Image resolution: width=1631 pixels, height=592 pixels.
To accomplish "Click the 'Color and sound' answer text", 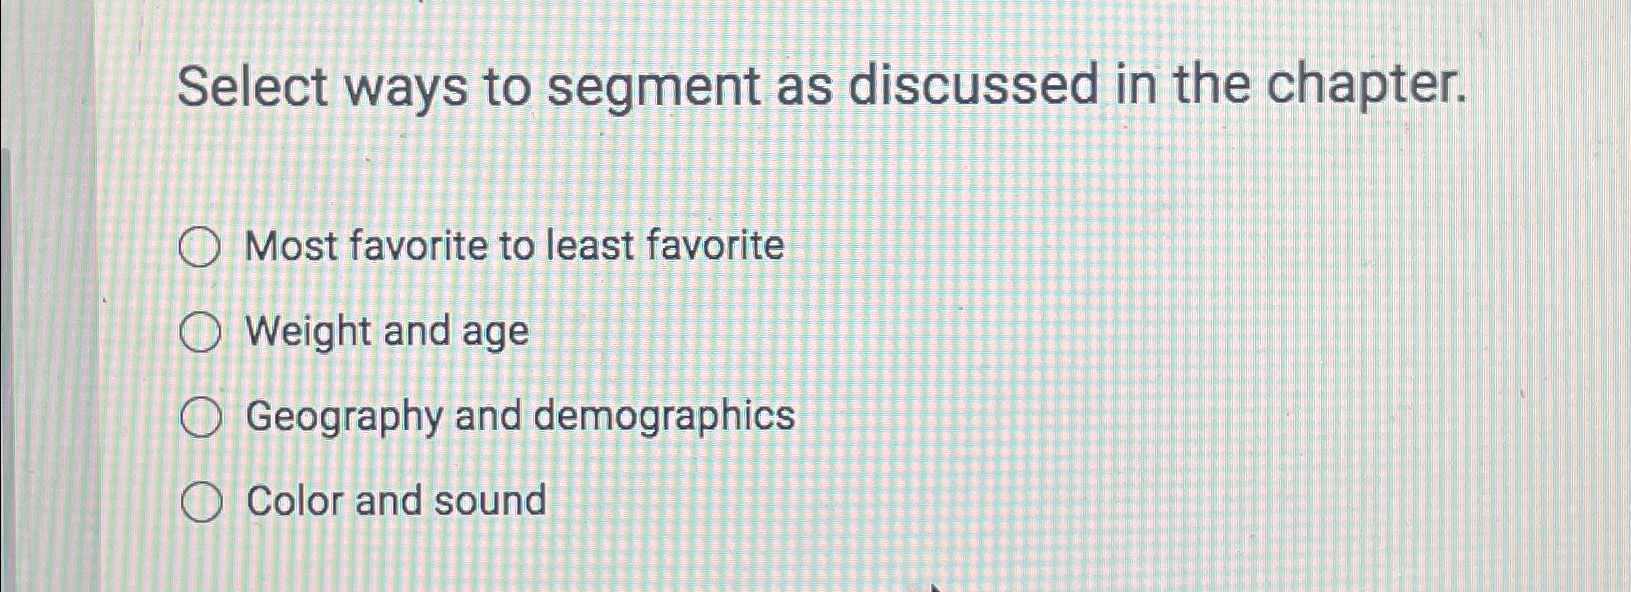I will [x=396, y=500].
